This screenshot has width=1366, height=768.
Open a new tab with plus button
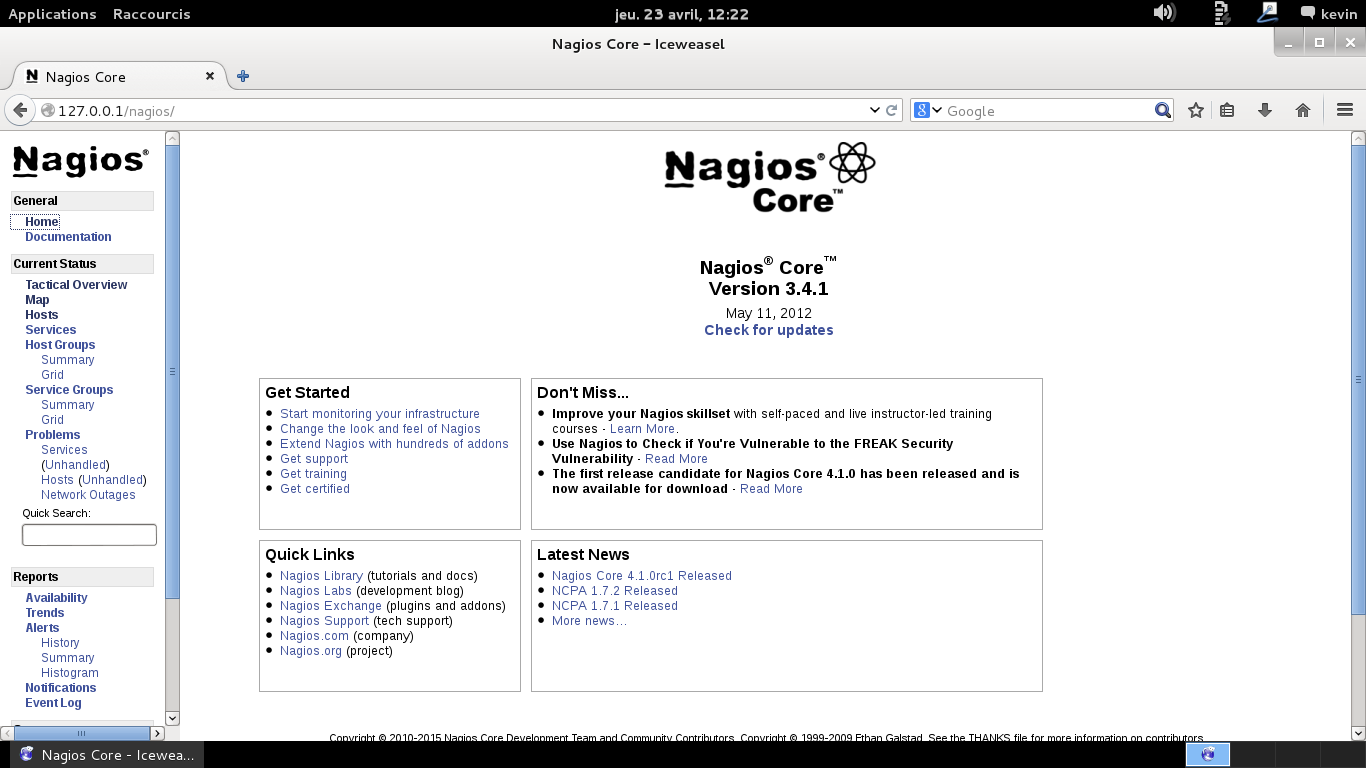click(x=242, y=76)
